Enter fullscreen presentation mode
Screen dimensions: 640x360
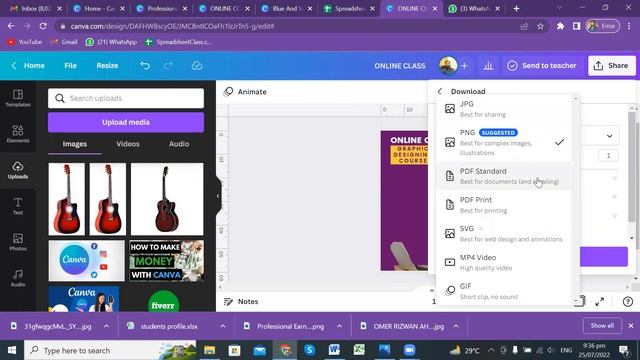(x=600, y=302)
